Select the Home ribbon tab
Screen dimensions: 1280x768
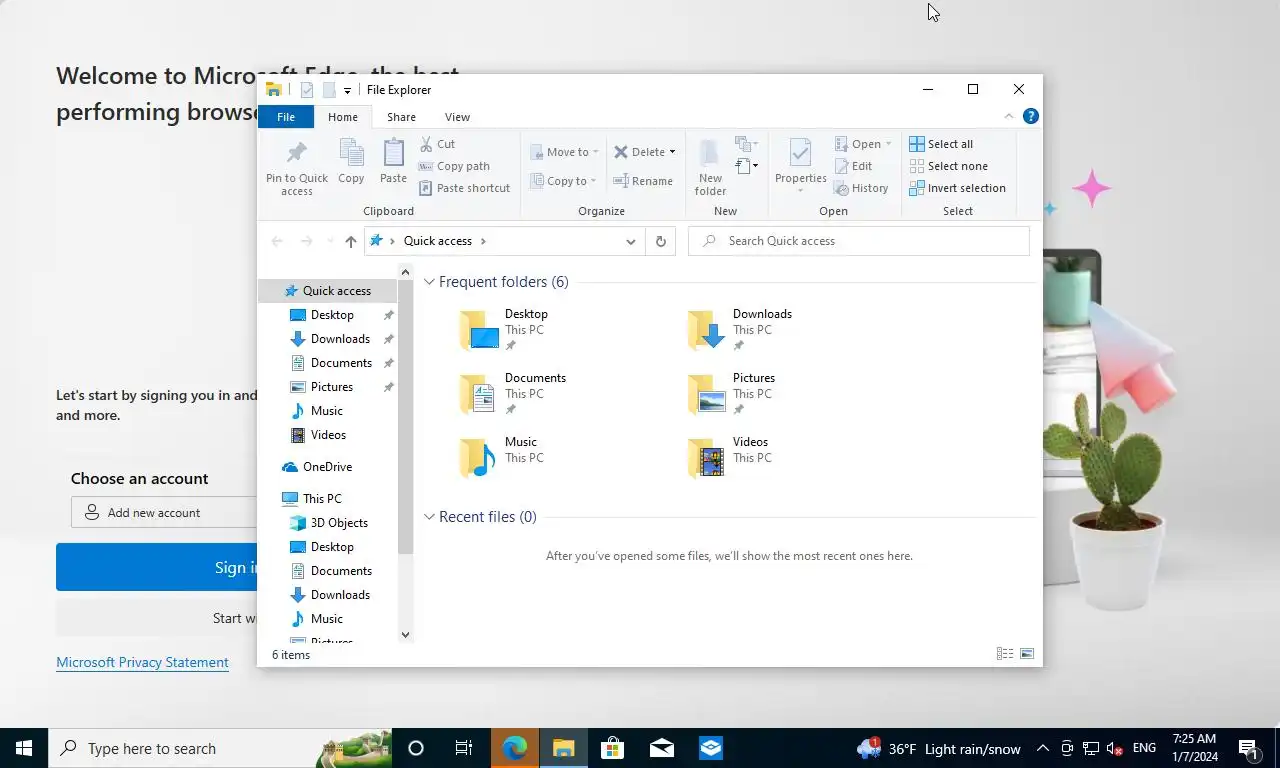click(343, 117)
